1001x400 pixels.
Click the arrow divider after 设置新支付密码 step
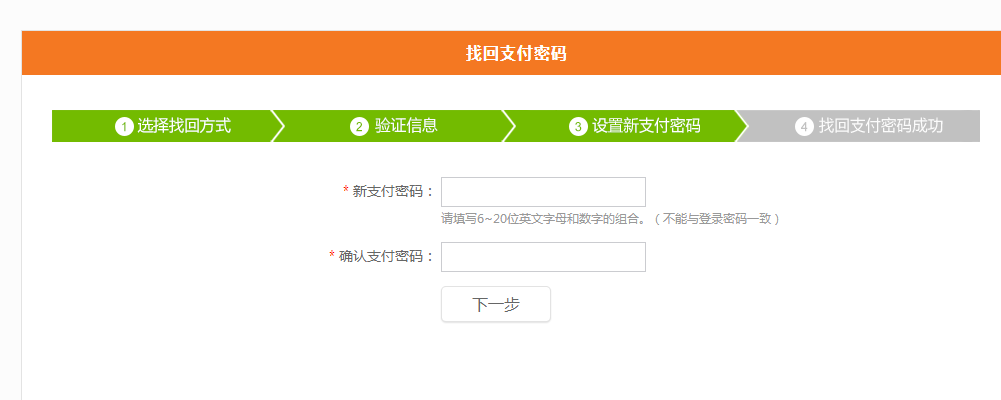741,126
